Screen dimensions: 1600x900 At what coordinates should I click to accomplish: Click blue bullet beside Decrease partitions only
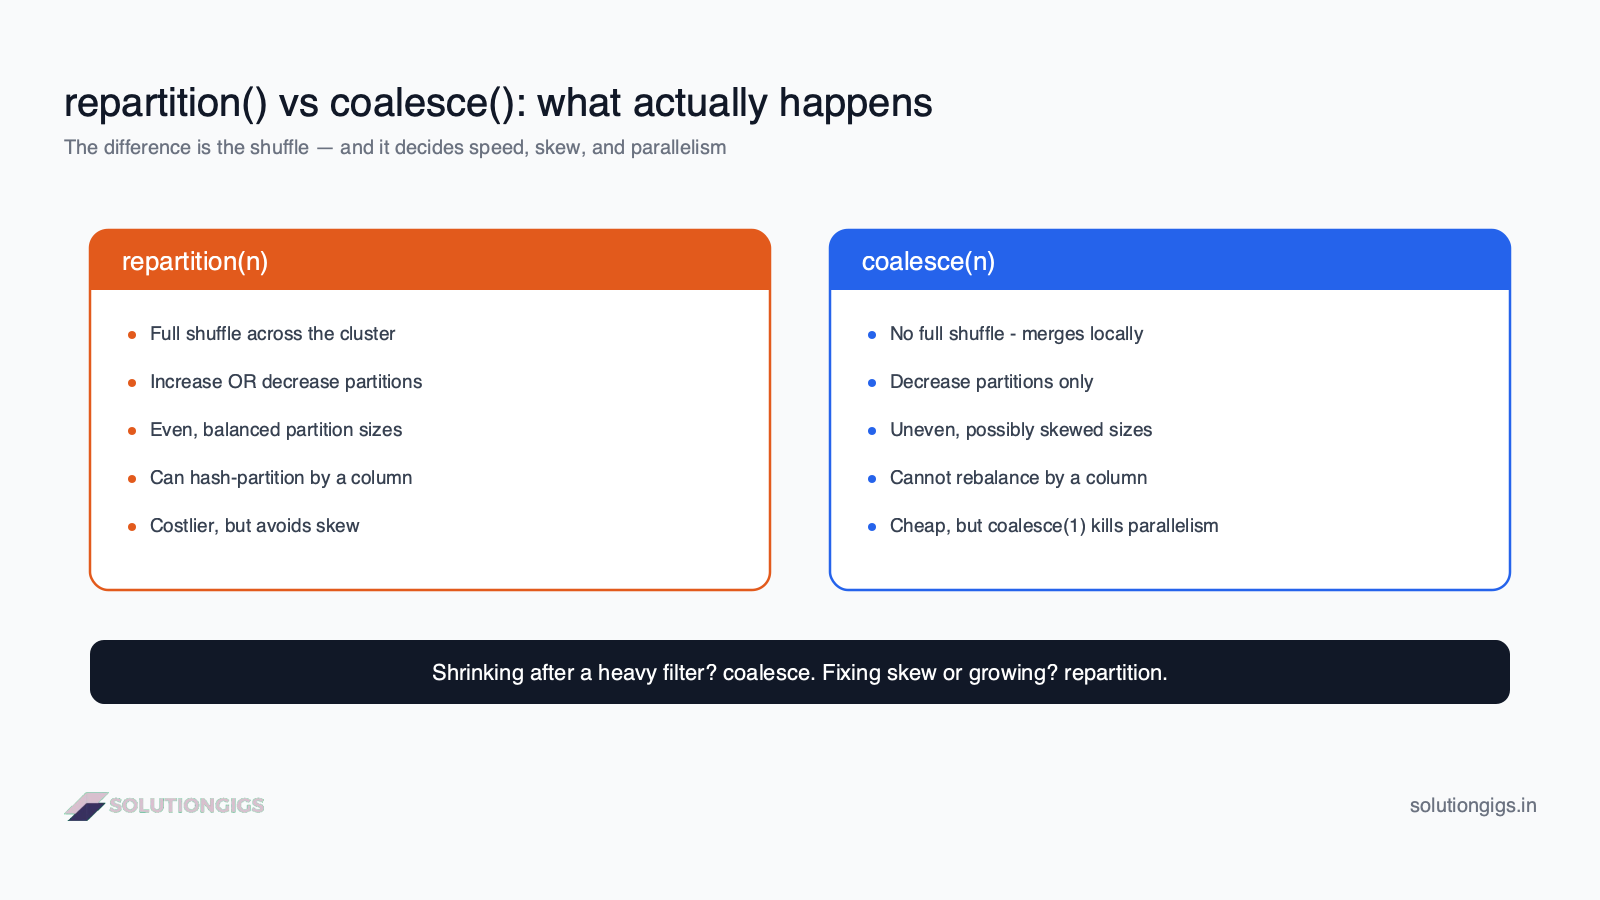pos(872,383)
